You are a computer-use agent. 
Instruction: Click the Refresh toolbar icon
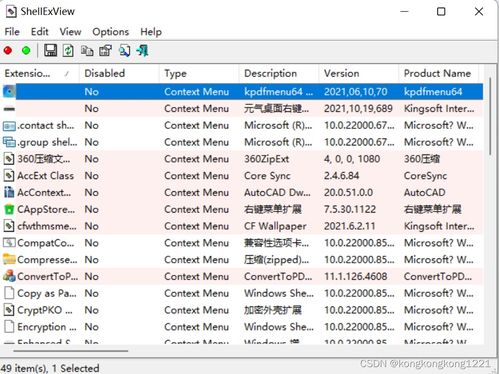coord(68,51)
